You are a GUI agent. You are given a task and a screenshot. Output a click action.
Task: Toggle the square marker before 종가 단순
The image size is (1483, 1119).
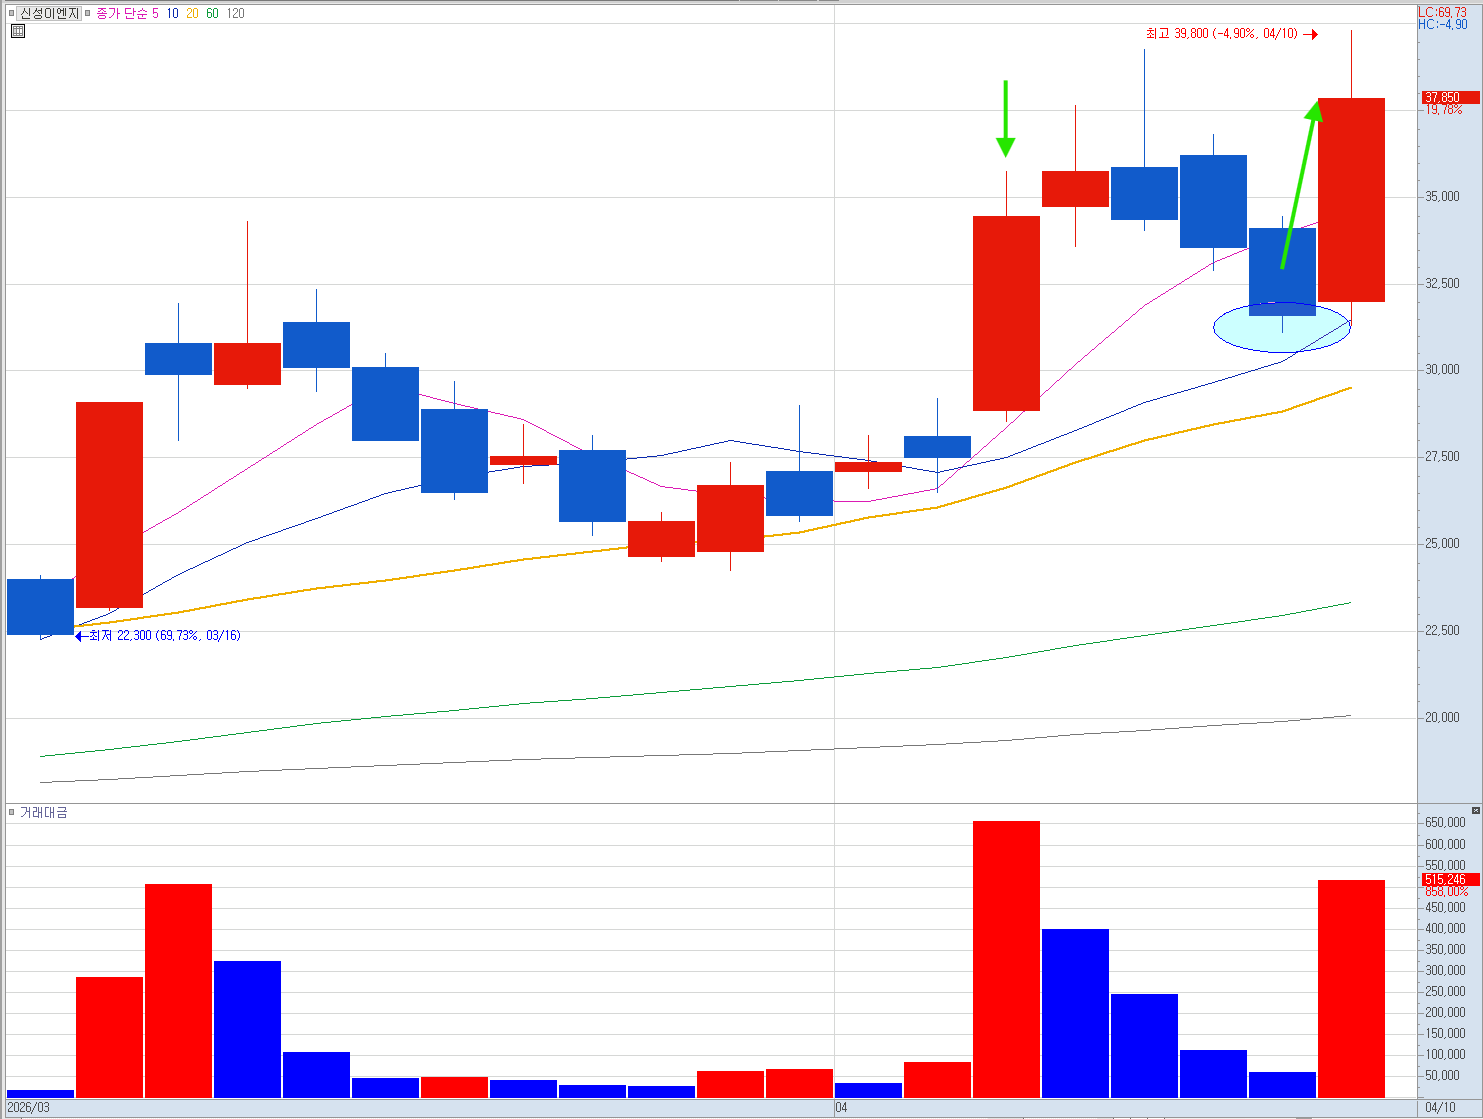click(89, 13)
